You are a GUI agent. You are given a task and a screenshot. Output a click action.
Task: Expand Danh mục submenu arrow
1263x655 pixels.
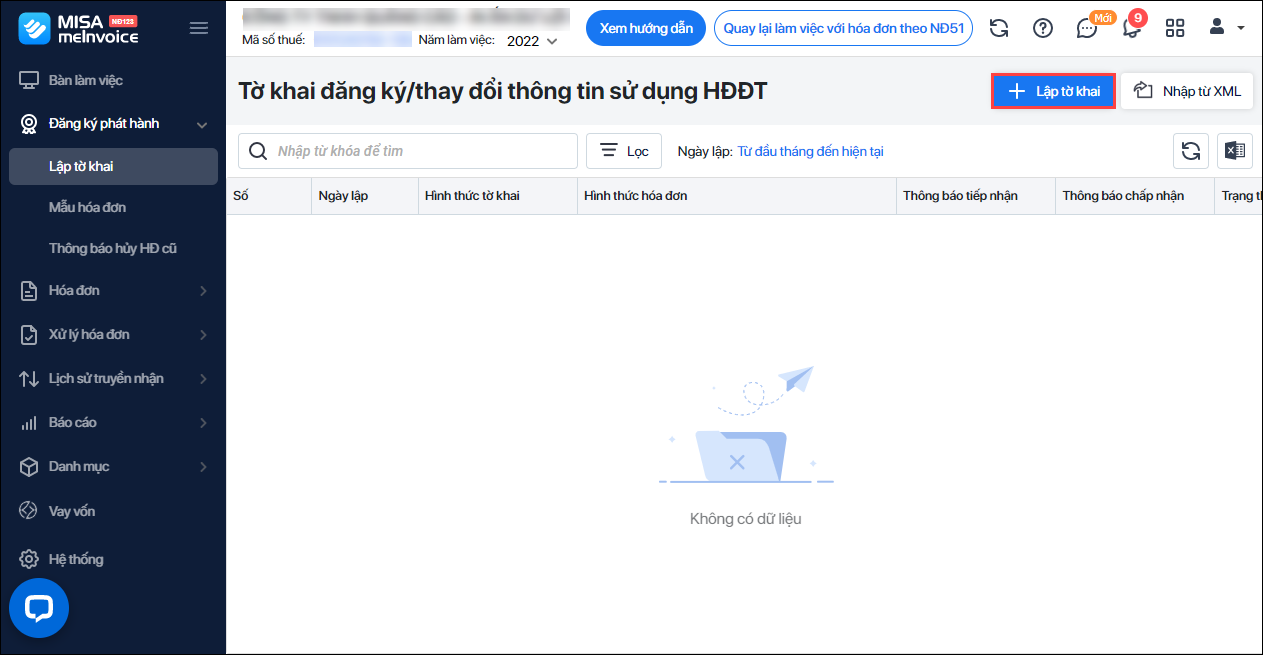point(203,467)
